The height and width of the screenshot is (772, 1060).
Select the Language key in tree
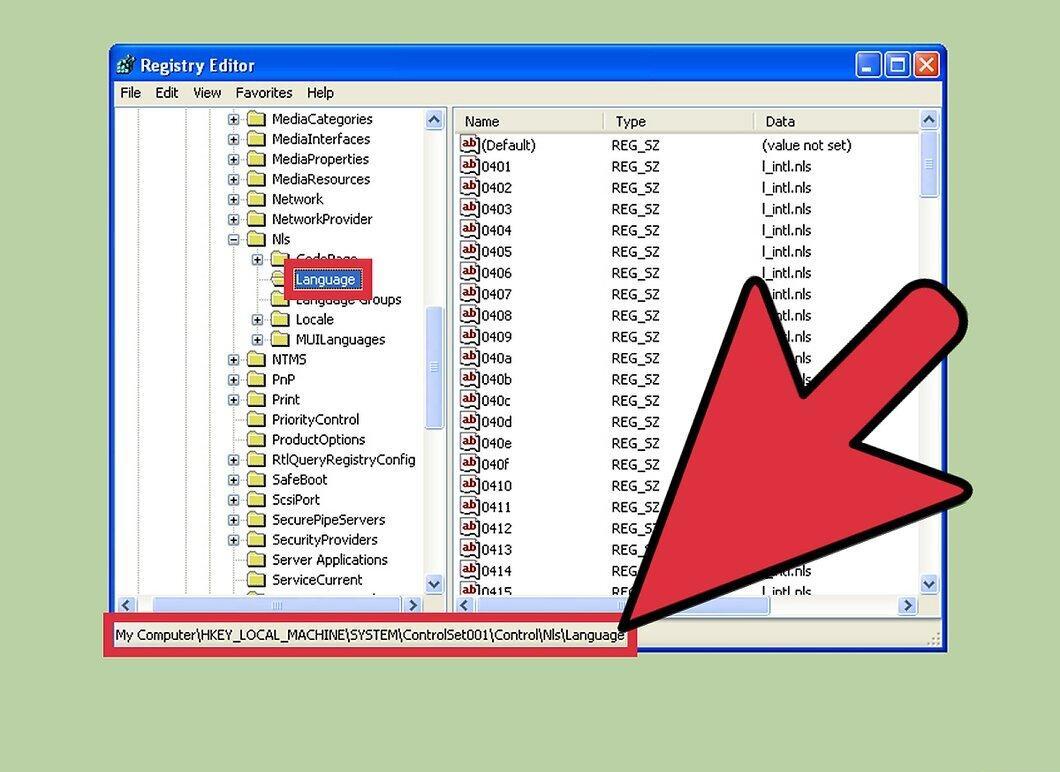[325, 279]
